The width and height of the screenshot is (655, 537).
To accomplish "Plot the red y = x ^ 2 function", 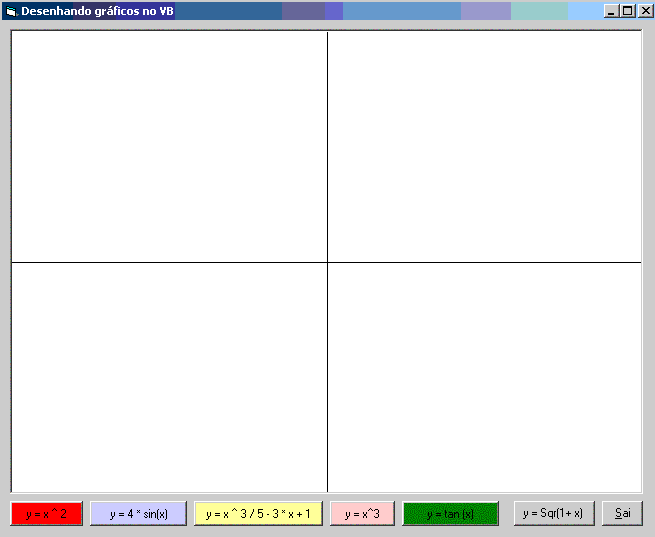I will (x=46, y=514).
